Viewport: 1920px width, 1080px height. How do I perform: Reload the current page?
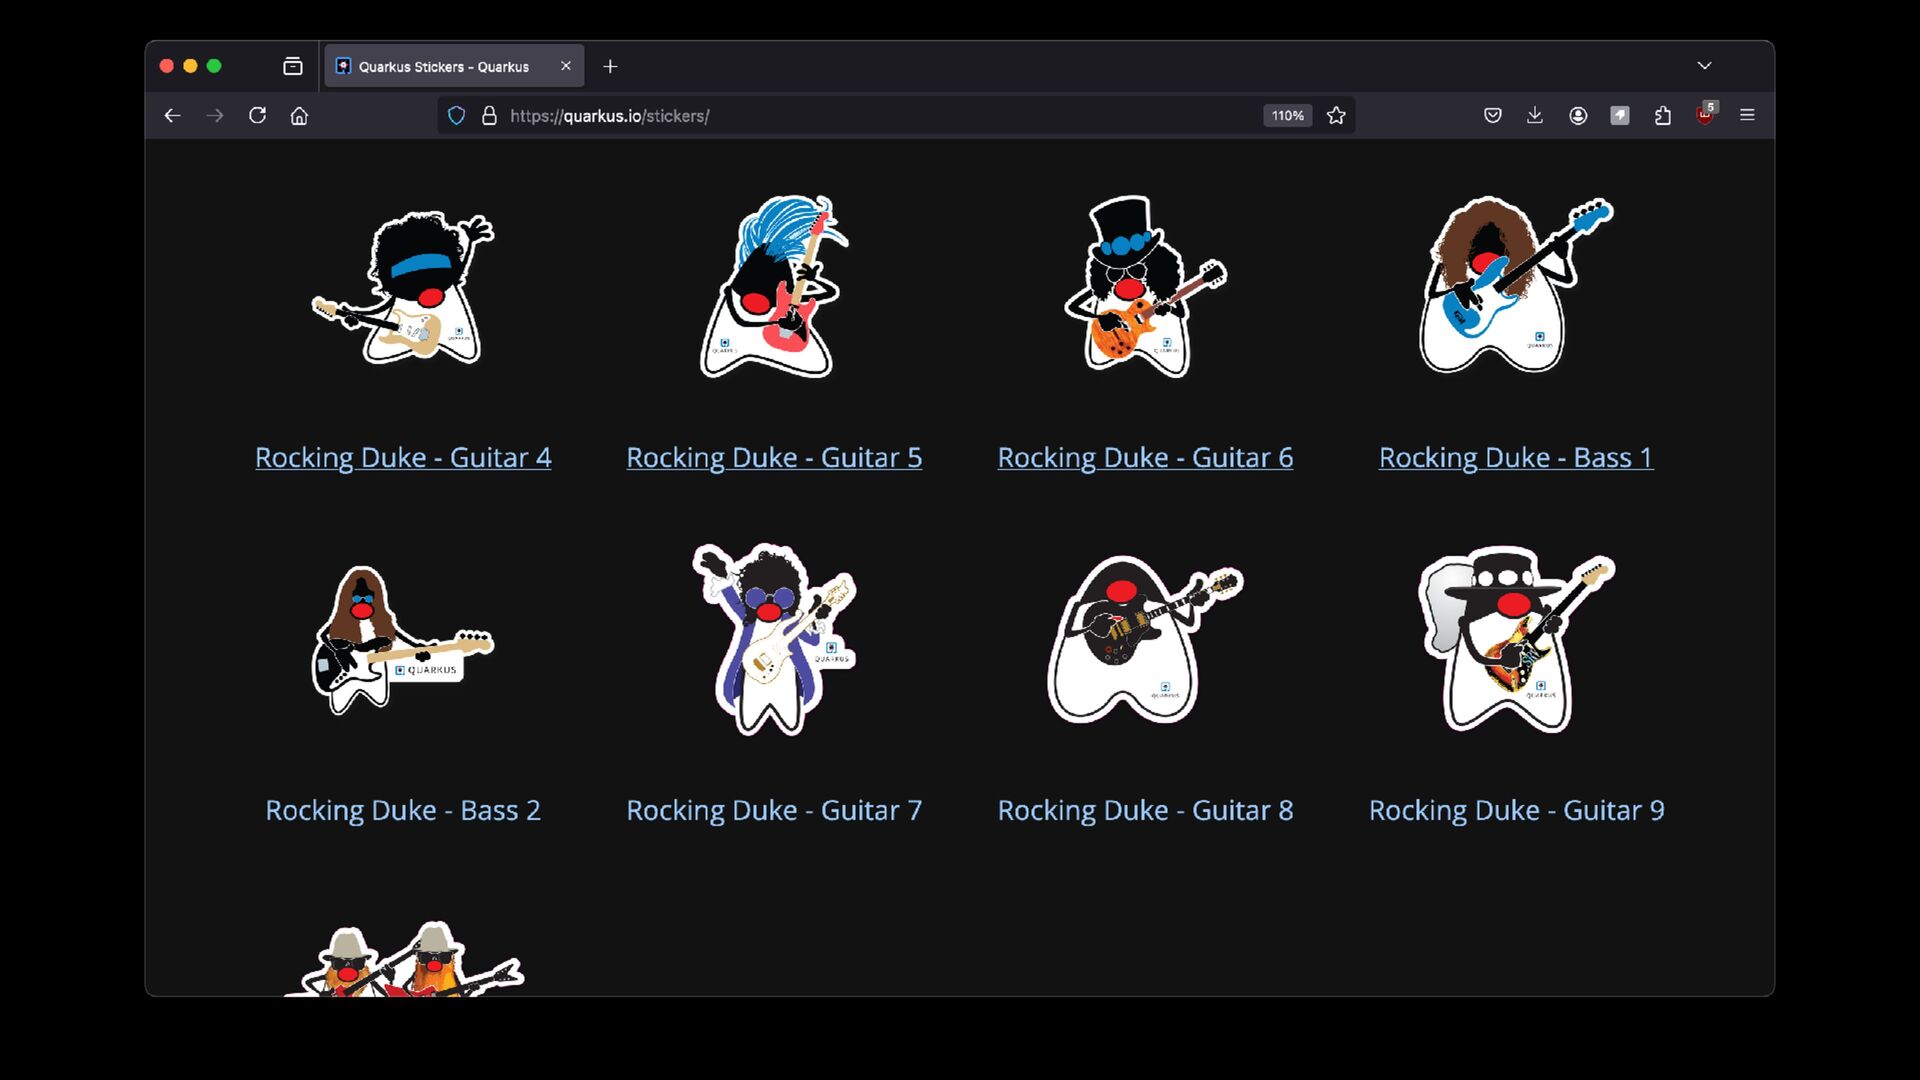point(257,116)
